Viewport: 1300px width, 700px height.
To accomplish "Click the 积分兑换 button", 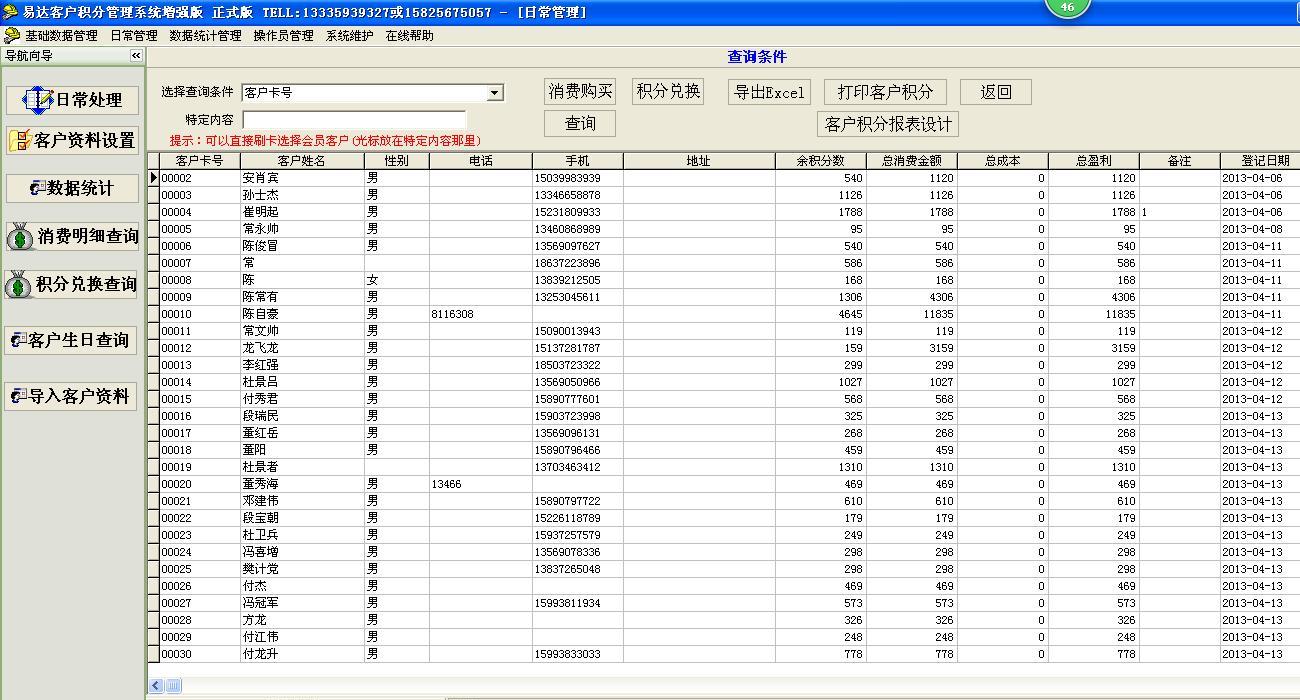I will (668, 91).
